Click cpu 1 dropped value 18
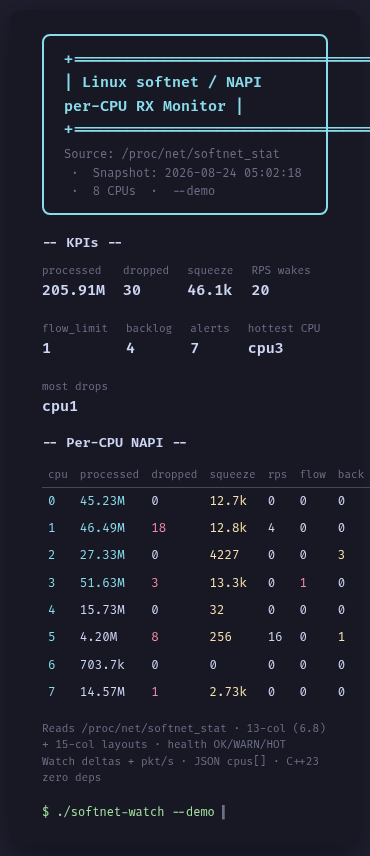370x856 pixels. coord(159,528)
